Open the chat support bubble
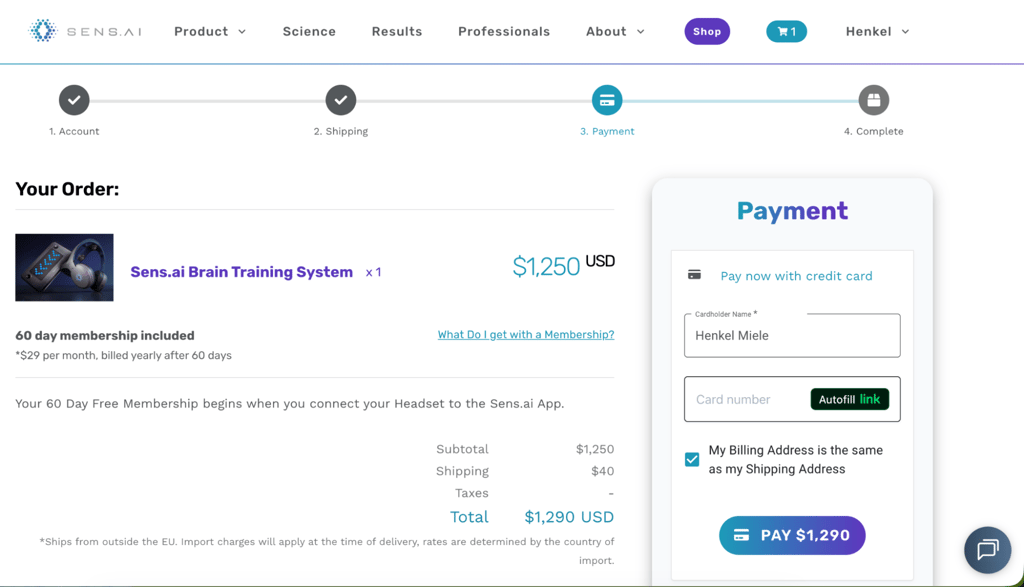The width and height of the screenshot is (1024, 587). 987,550
